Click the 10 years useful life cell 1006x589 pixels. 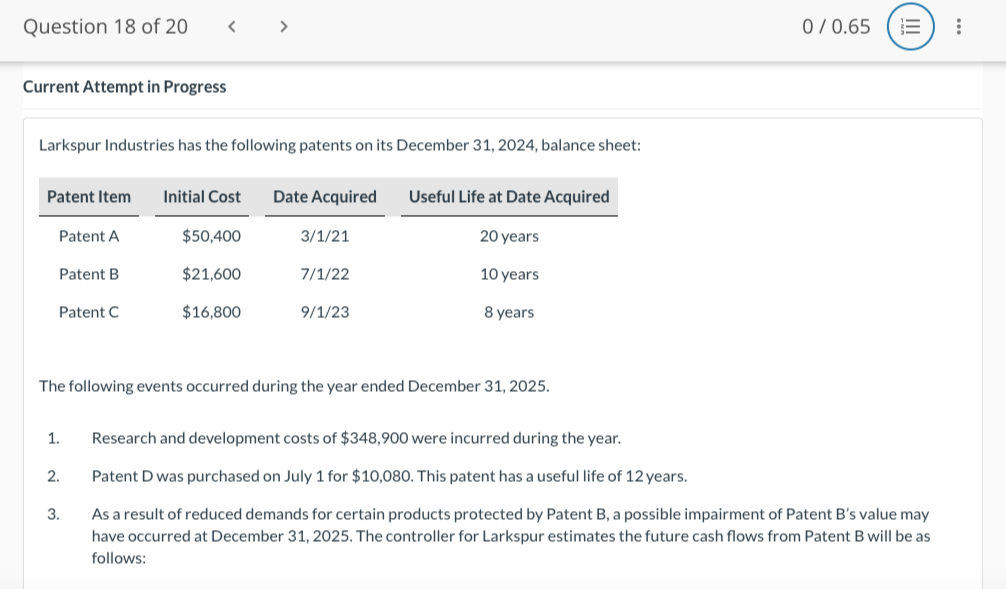coord(509,274)
